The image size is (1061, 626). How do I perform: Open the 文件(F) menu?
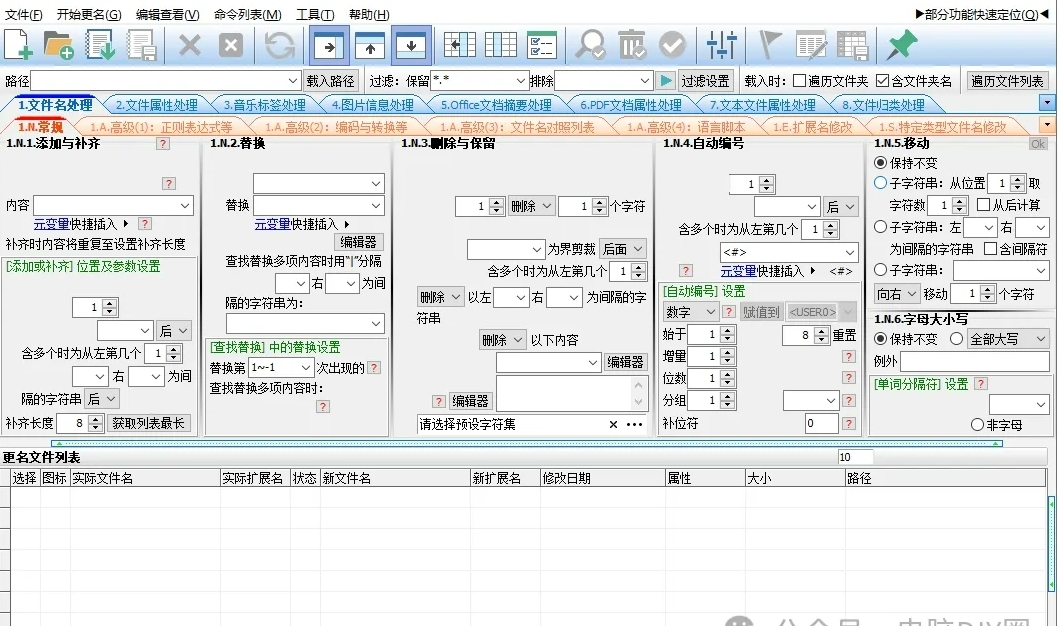click(x=24, y=15)
